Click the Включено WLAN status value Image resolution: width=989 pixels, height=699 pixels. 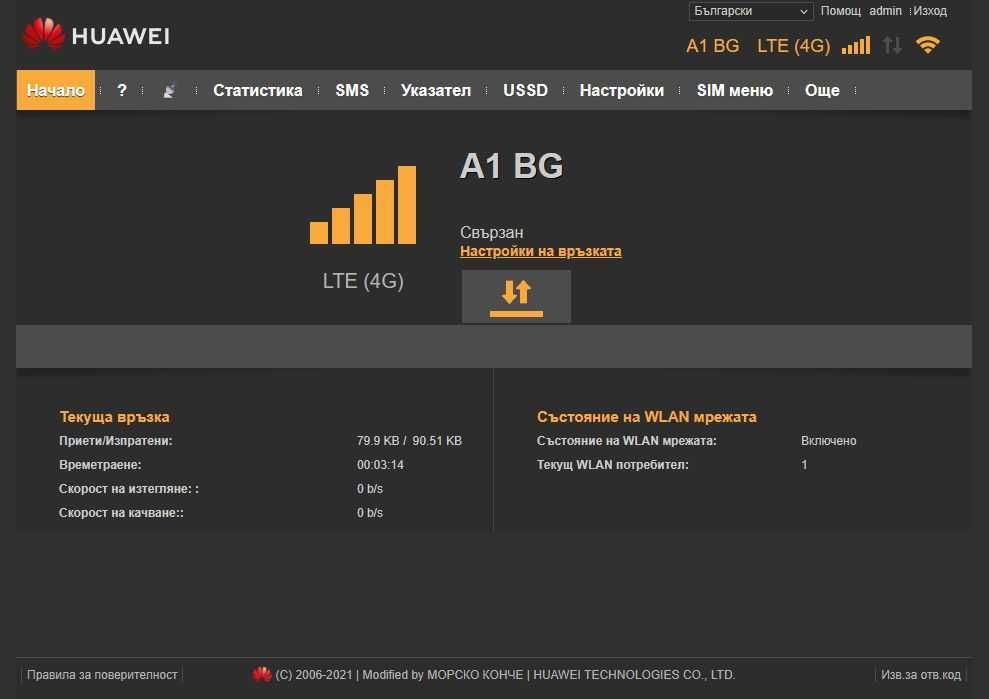829,441
